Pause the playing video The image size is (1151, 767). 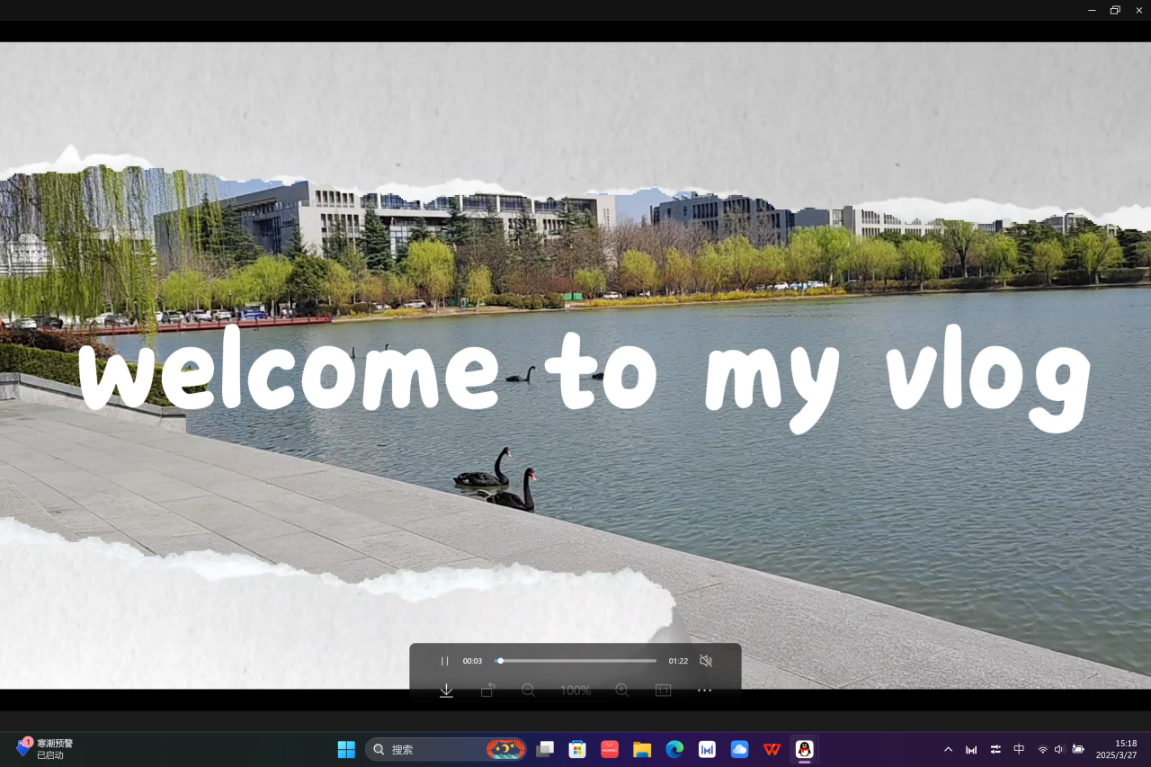point(445,661)
